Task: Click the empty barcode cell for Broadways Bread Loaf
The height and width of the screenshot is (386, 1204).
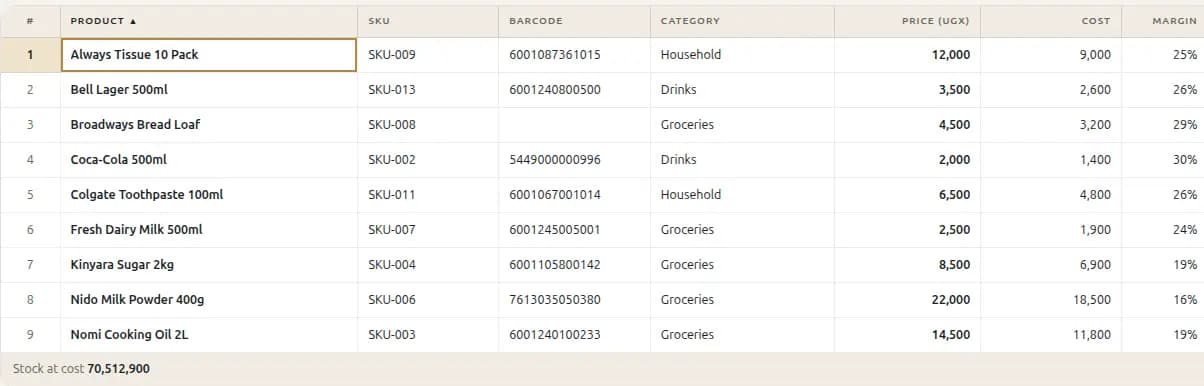Action: click(x=574, y=125)
